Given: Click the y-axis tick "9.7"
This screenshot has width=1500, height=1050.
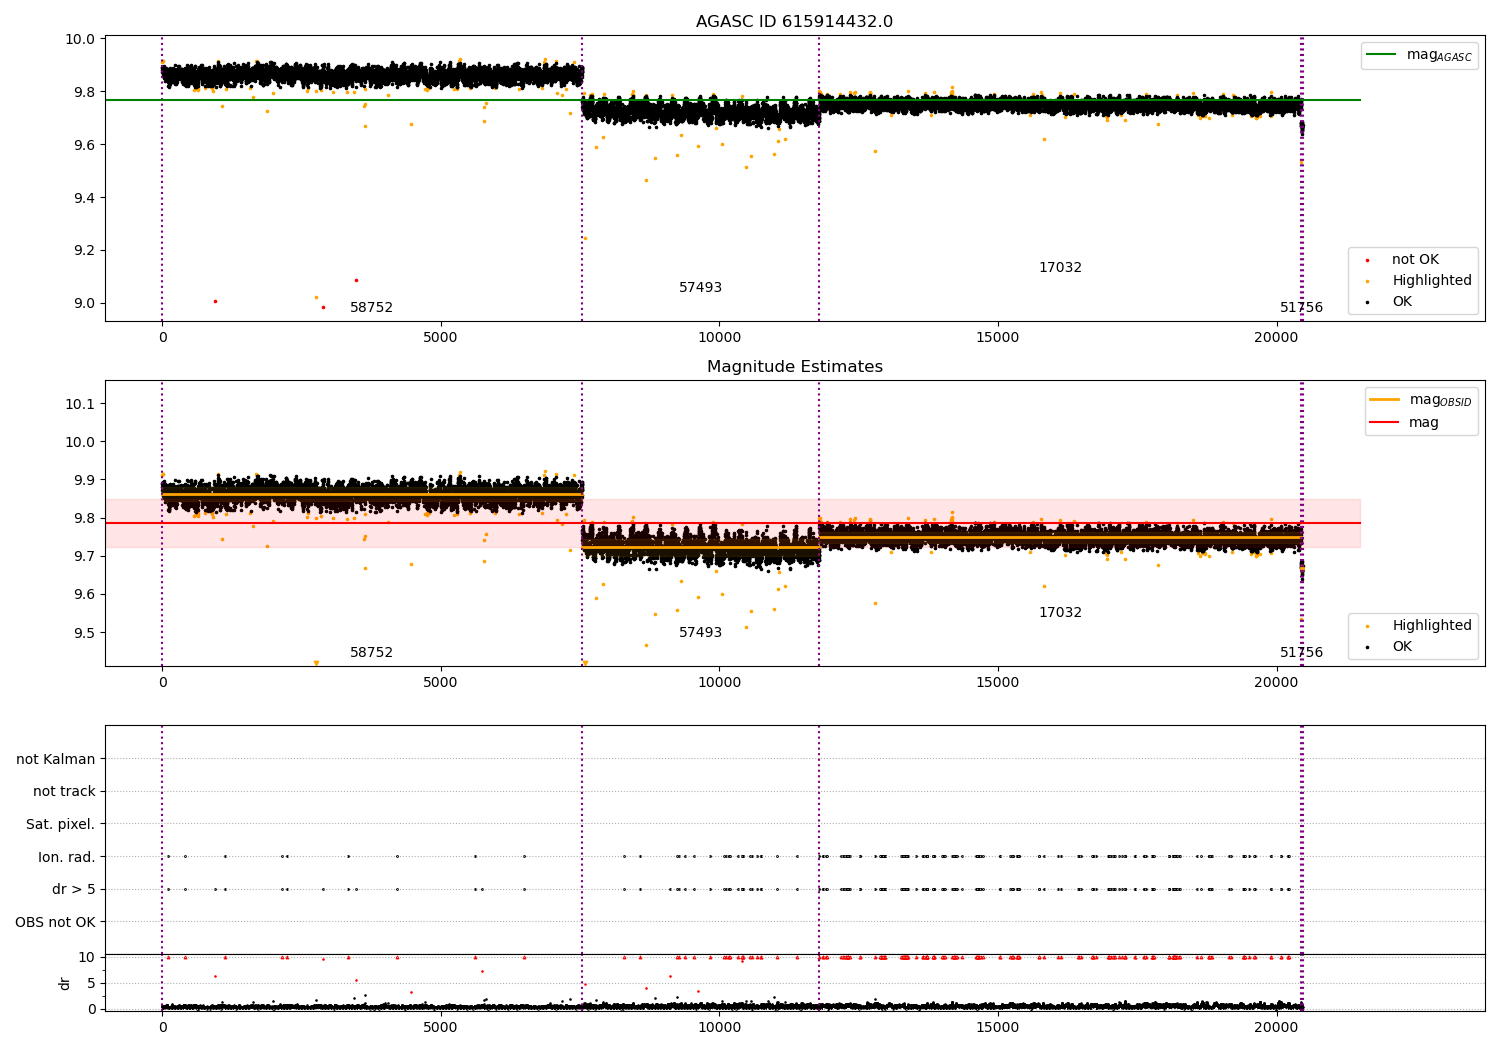Looking at the screenshot, I should point(86,556).
